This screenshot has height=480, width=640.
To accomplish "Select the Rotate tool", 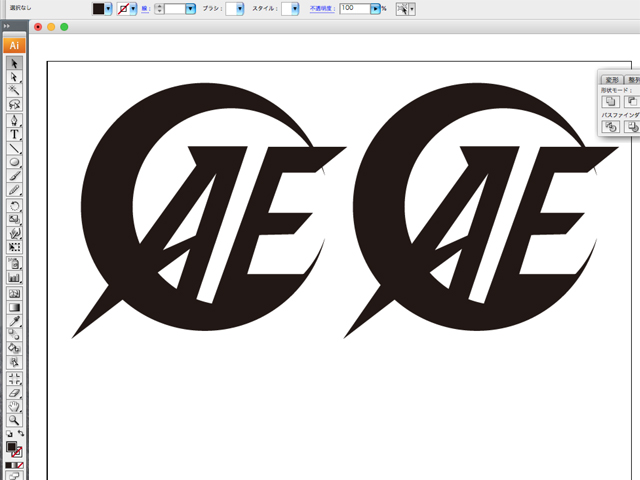I will click(14, 206).
